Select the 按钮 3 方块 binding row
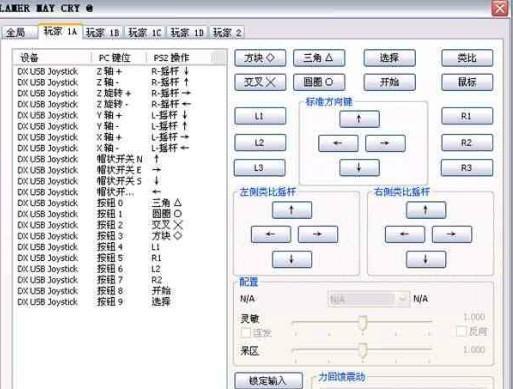Image resolution: width=513 pixels, height=389 pixels. [x=119, y=236]
